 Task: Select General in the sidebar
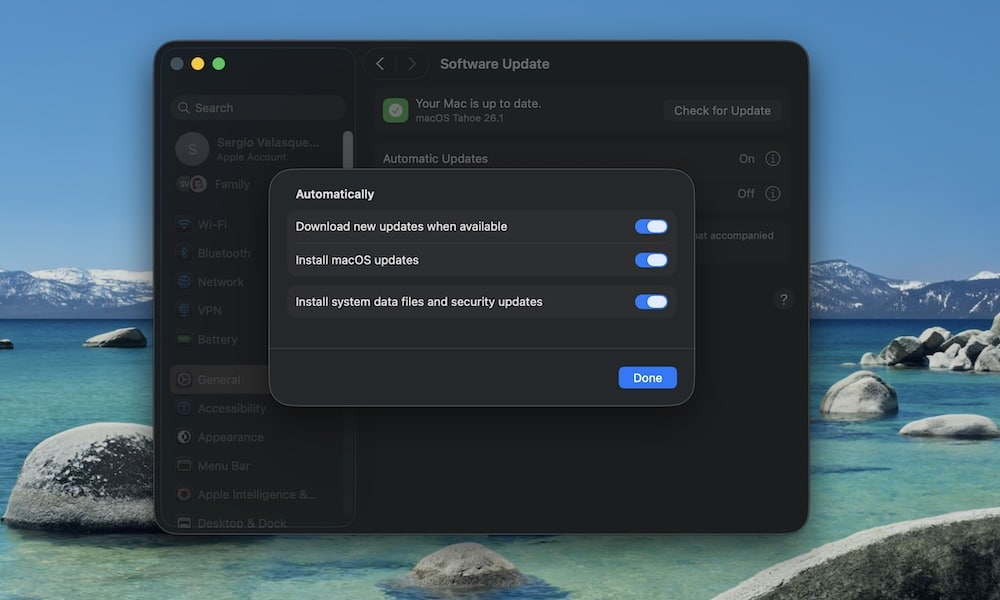217,379
